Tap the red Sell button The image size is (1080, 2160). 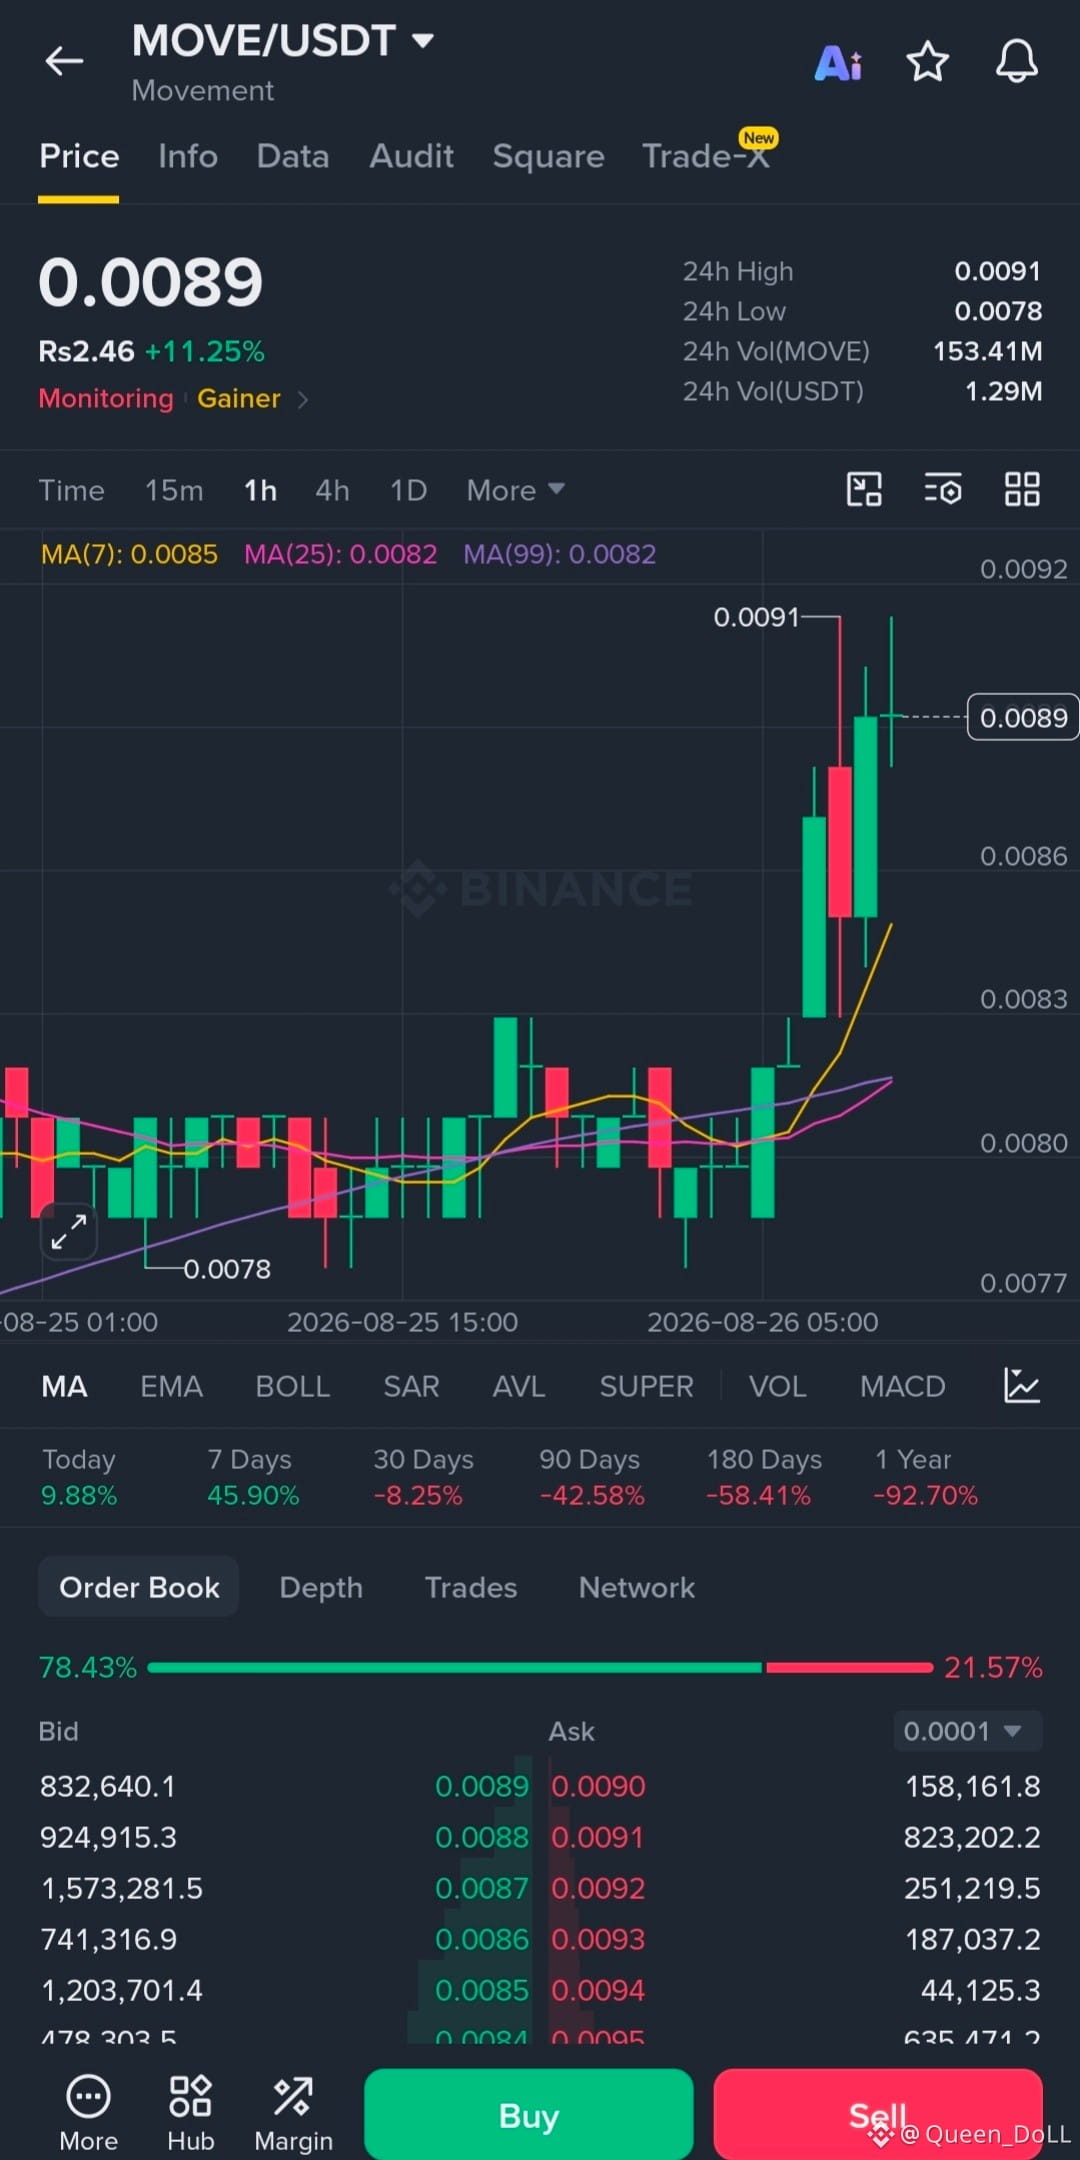tap(878, 2114)
